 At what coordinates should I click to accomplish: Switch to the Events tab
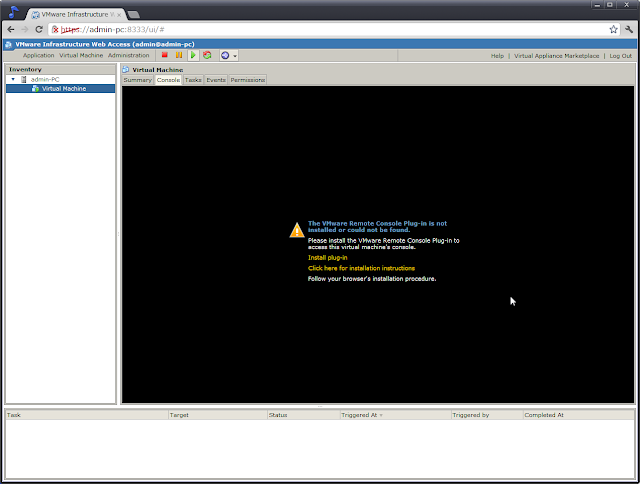point(216,80)
